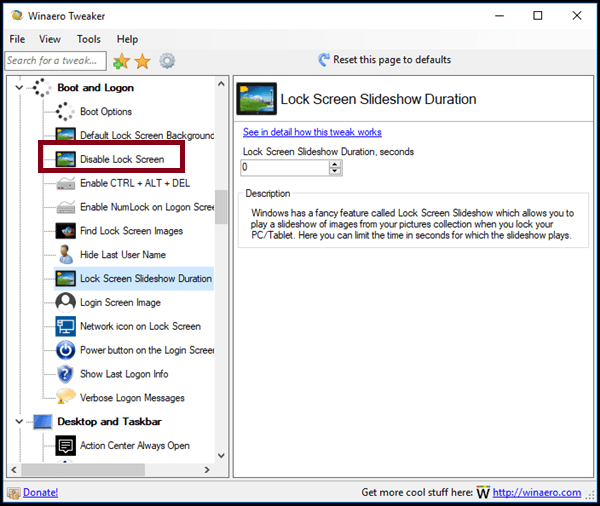This screenshot has width=600, height=506.
Task: Click the add to favorites star-plus icon
Action: click(x=121, y=61)
